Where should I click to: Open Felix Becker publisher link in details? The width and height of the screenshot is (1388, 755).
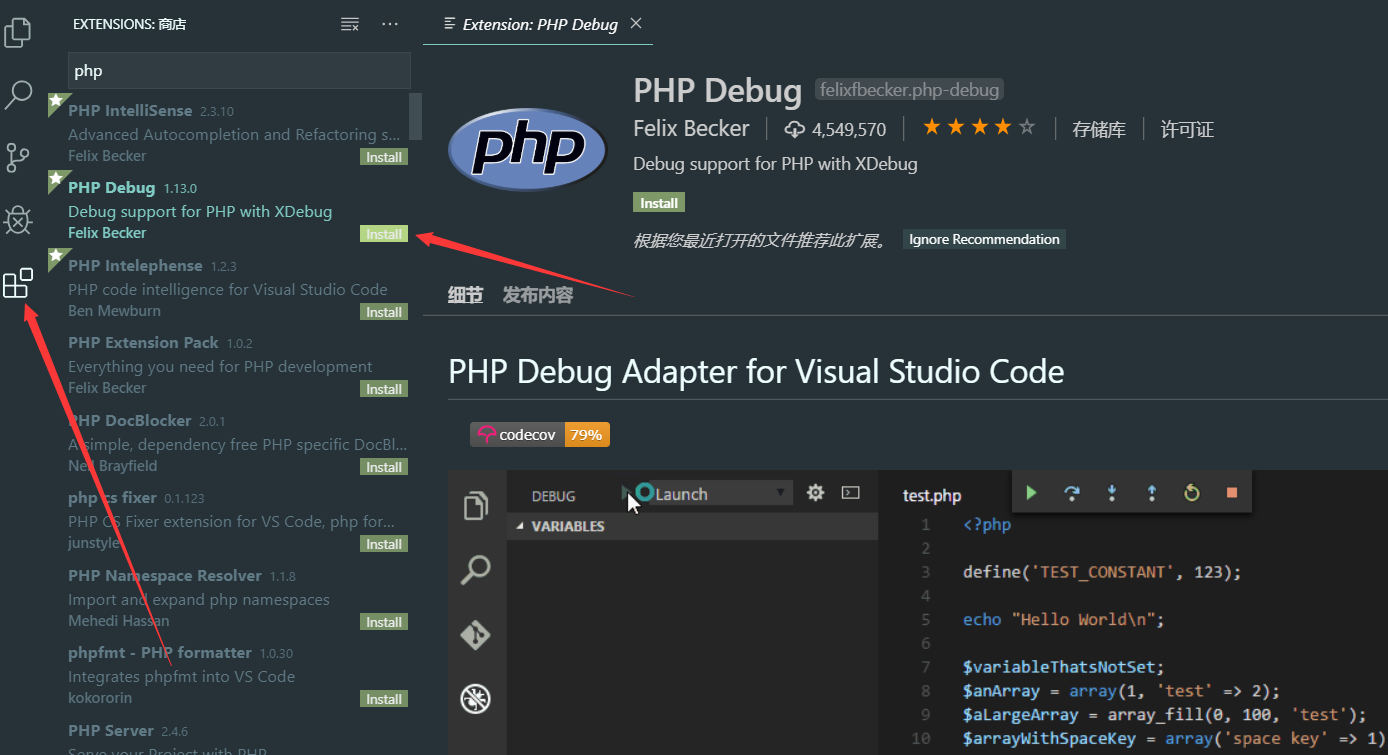pyautogui.click(x=691, y=129)
